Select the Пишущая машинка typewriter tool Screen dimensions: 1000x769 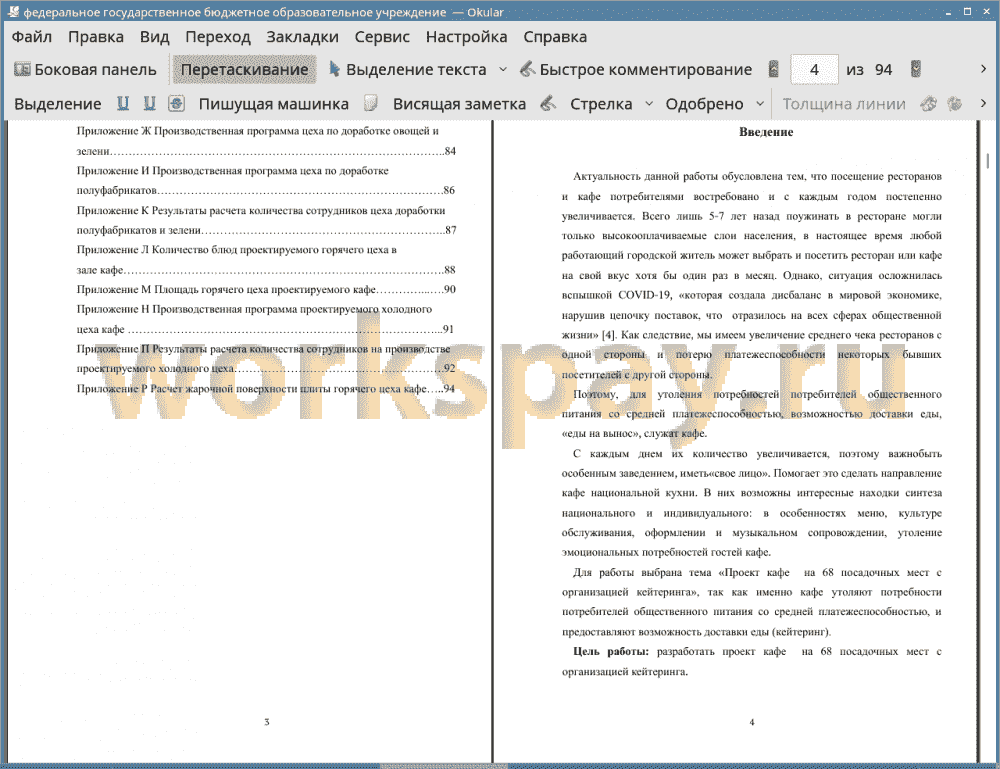274,104
